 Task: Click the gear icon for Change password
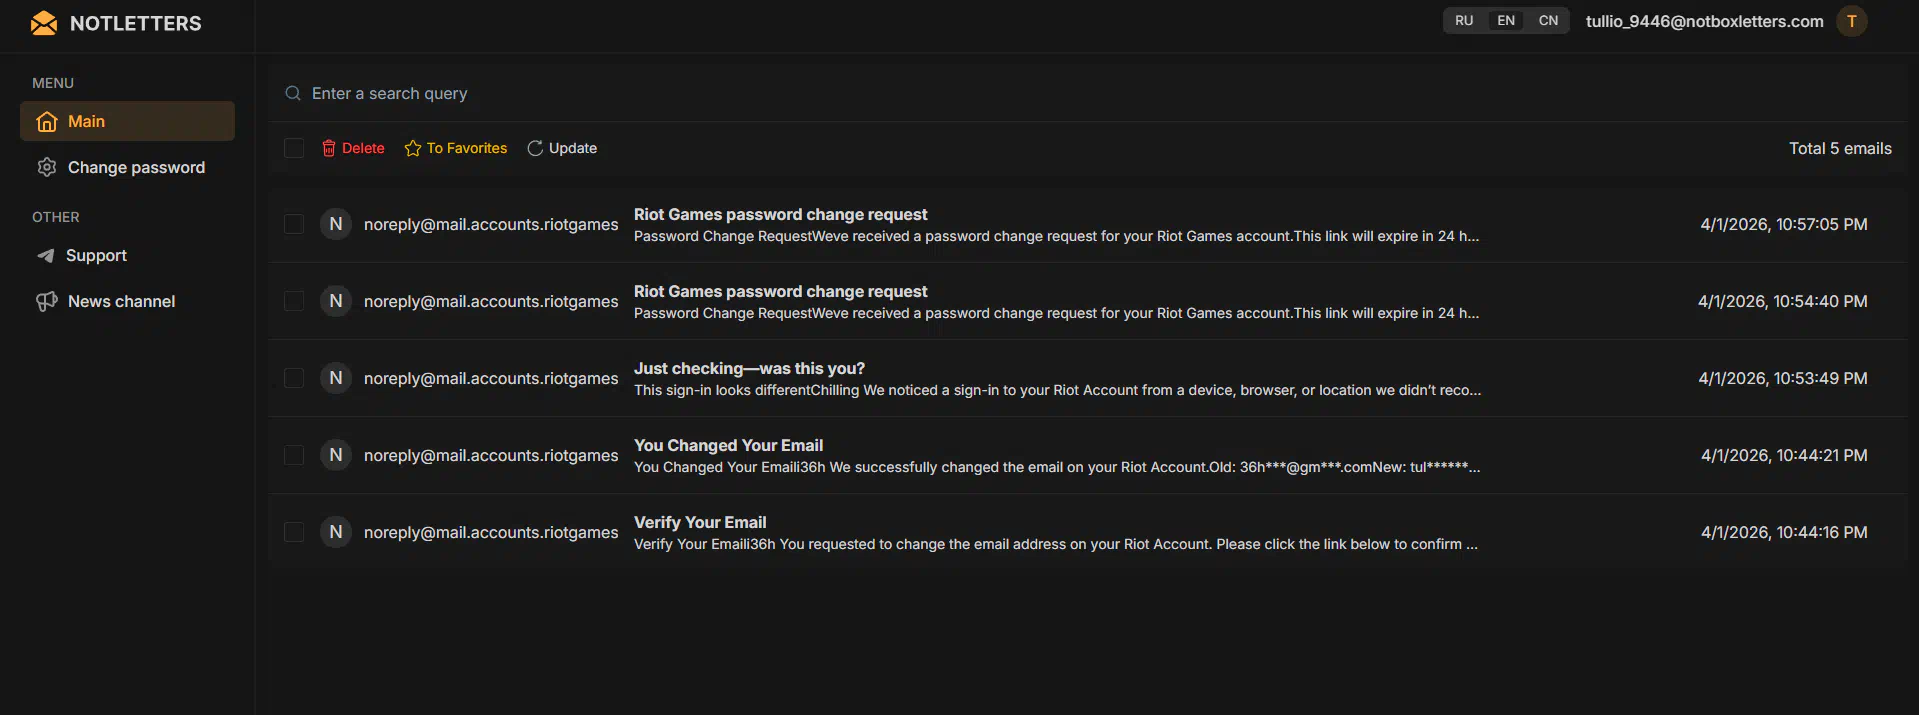pyautogui.click(x=47, y=167)
